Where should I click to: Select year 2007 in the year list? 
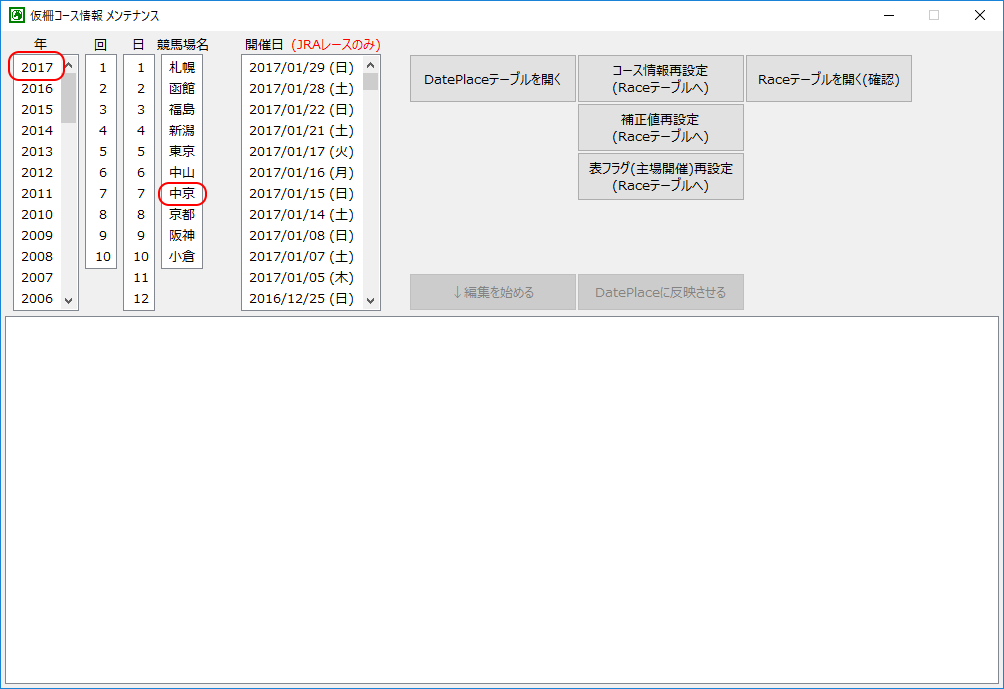click(37, 278)
